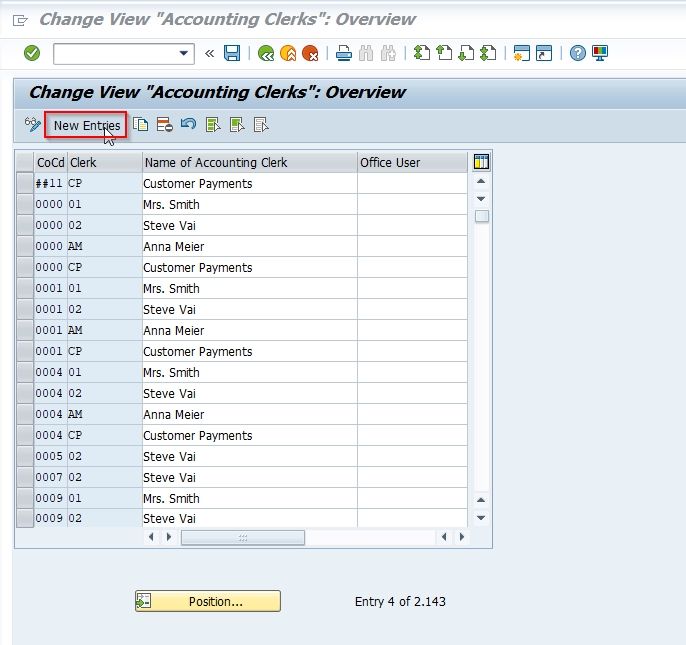
Task: Select row 0000 01 using row selector
Action: [x=25, y=204]
